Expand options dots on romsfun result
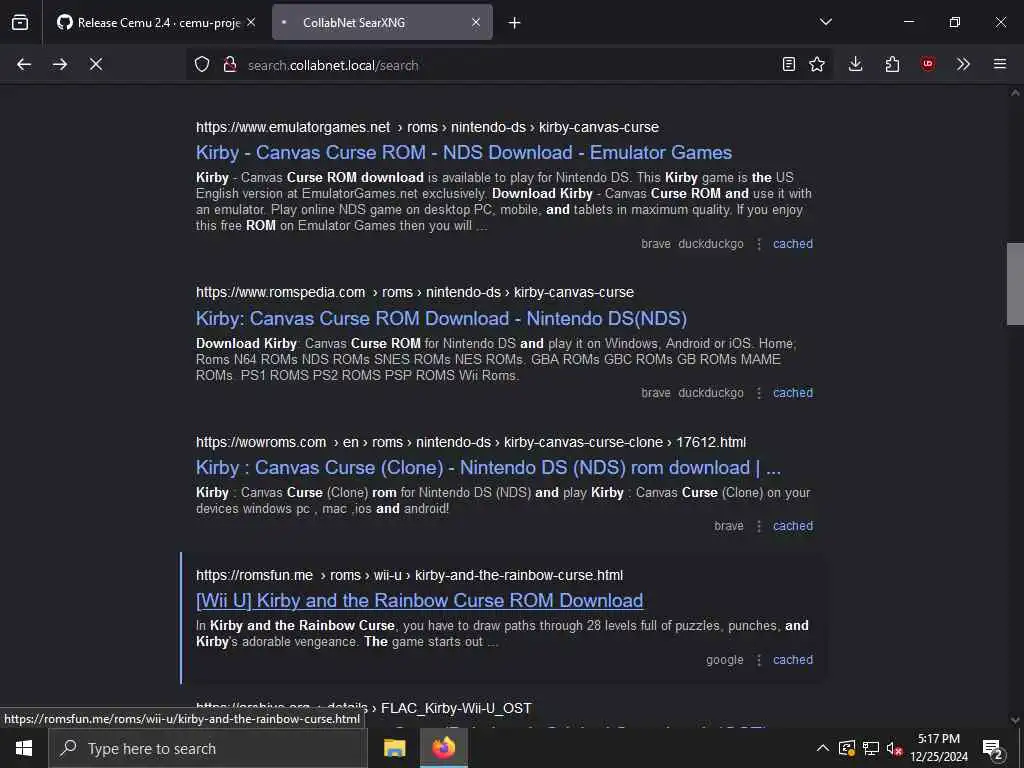This screenshot has width=1024, height=768. tap(759, 660)
